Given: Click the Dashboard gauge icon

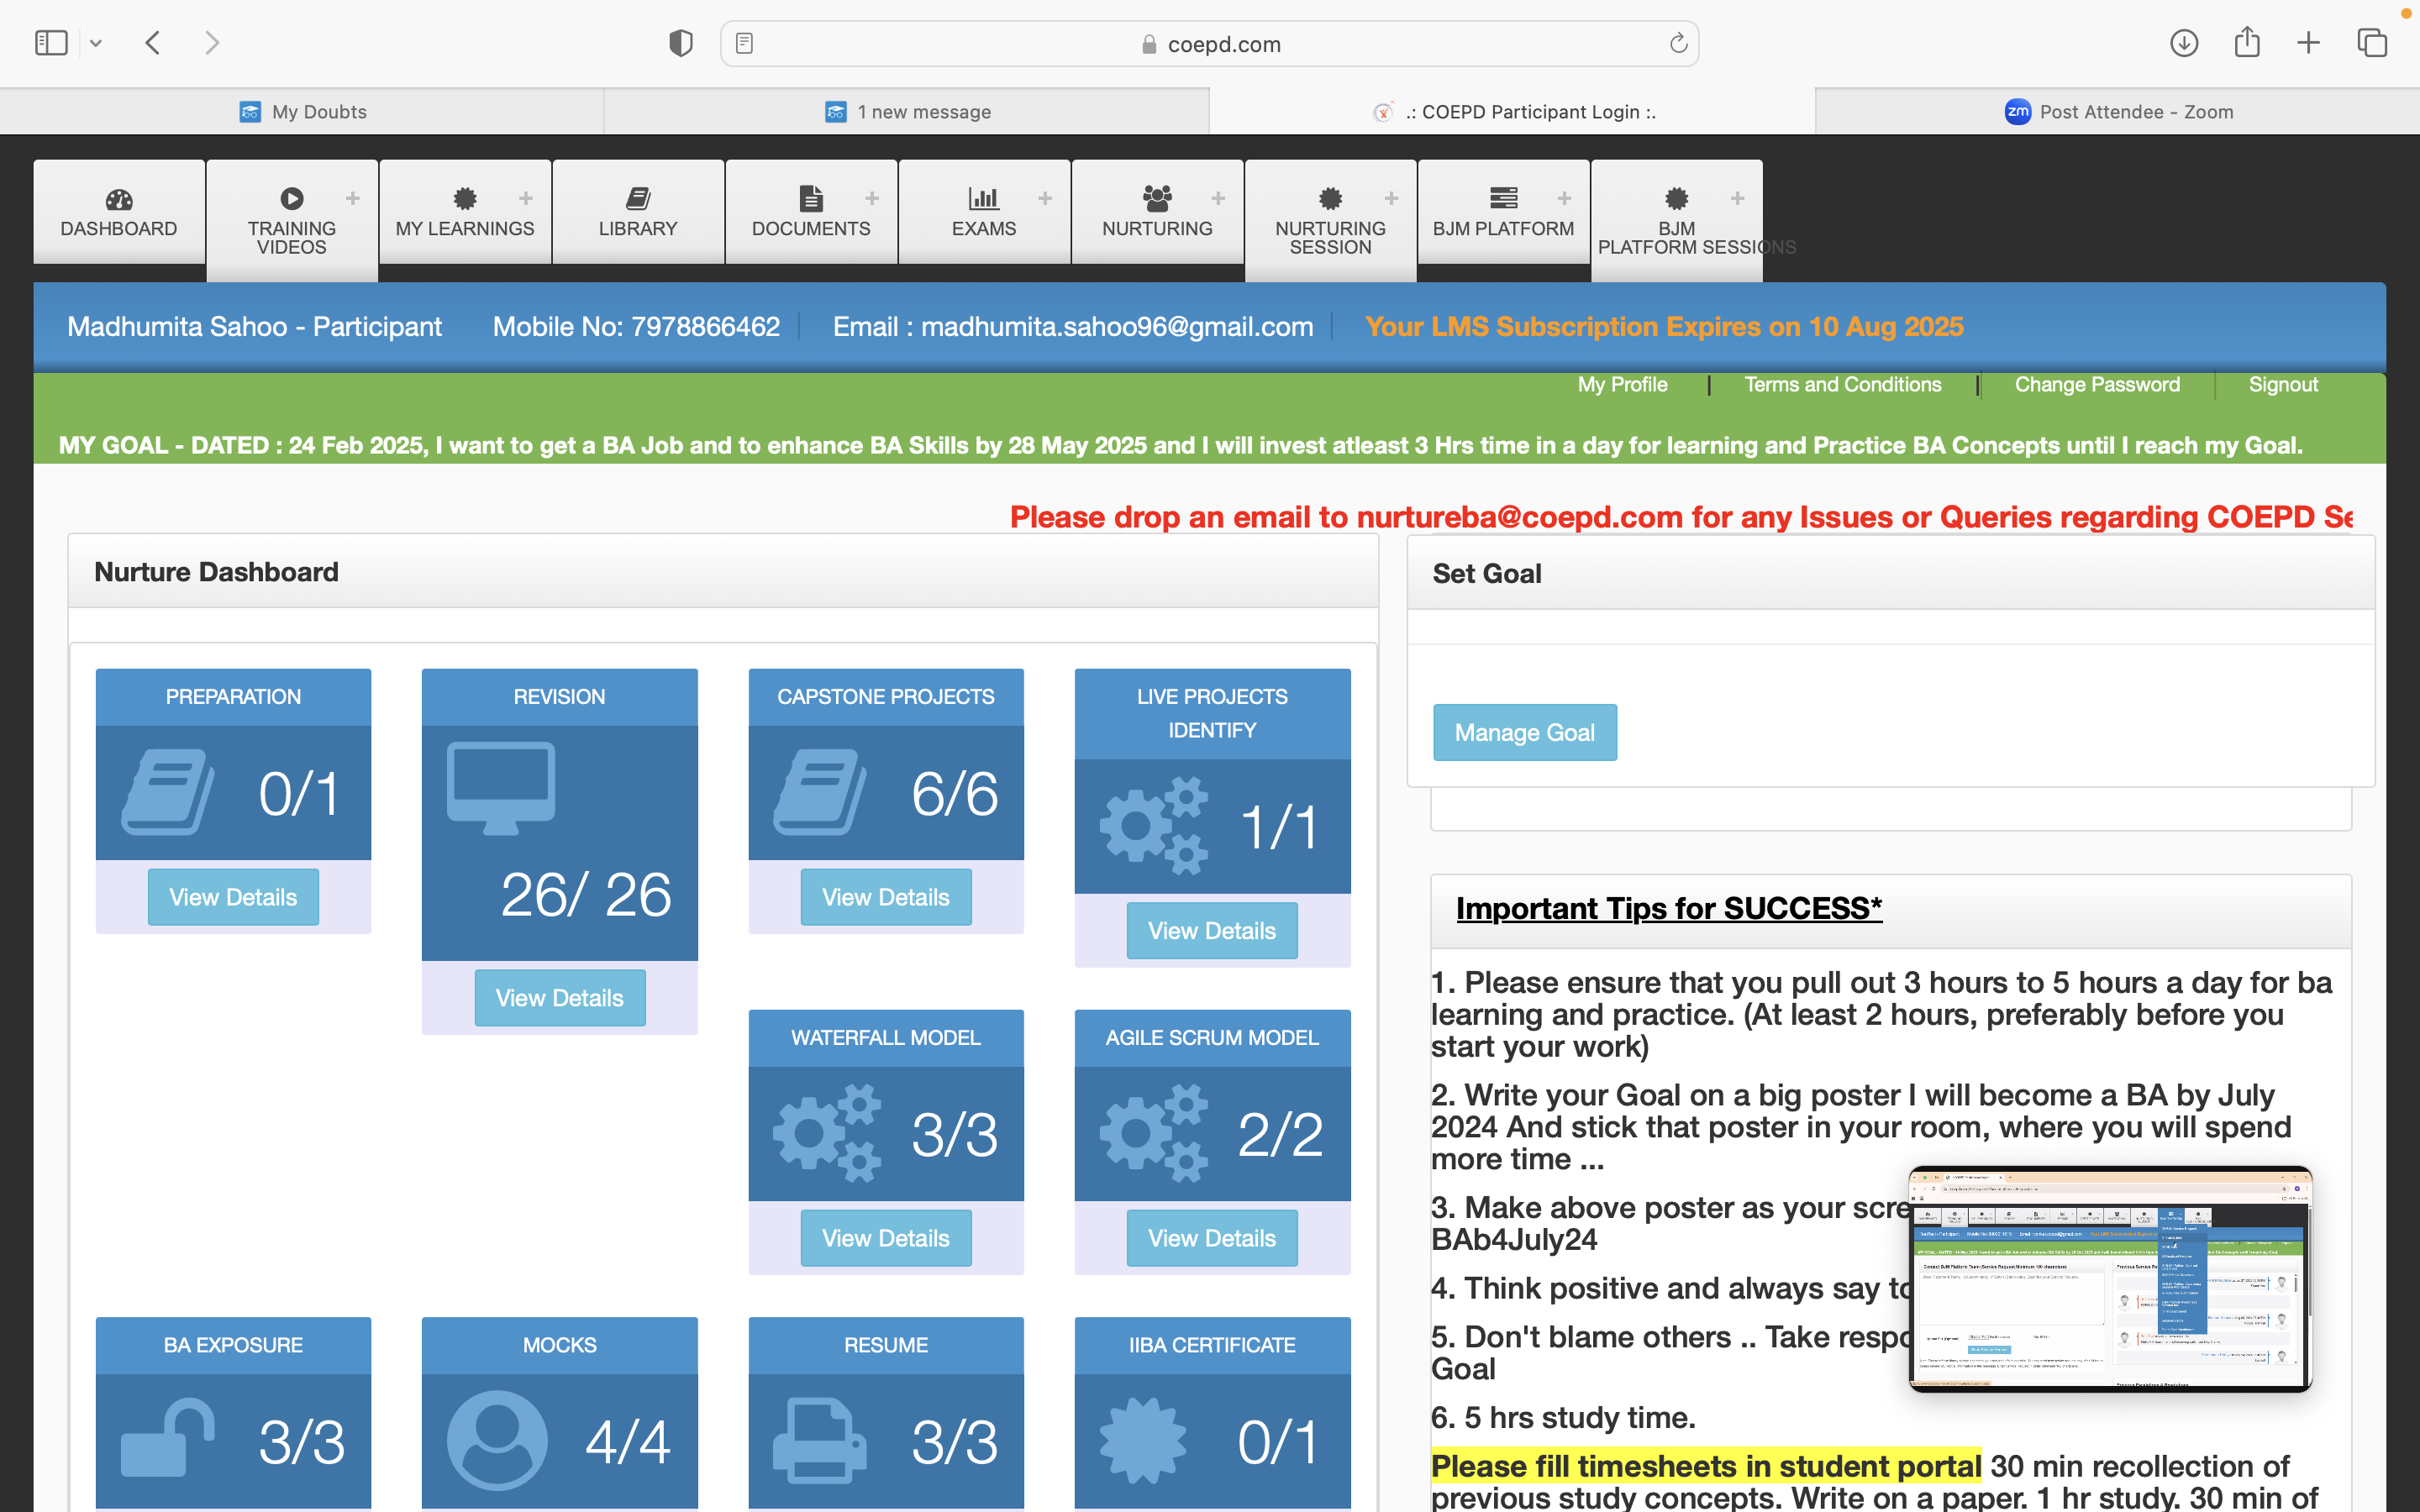Looking at the screenshot, I should (119, 199).
